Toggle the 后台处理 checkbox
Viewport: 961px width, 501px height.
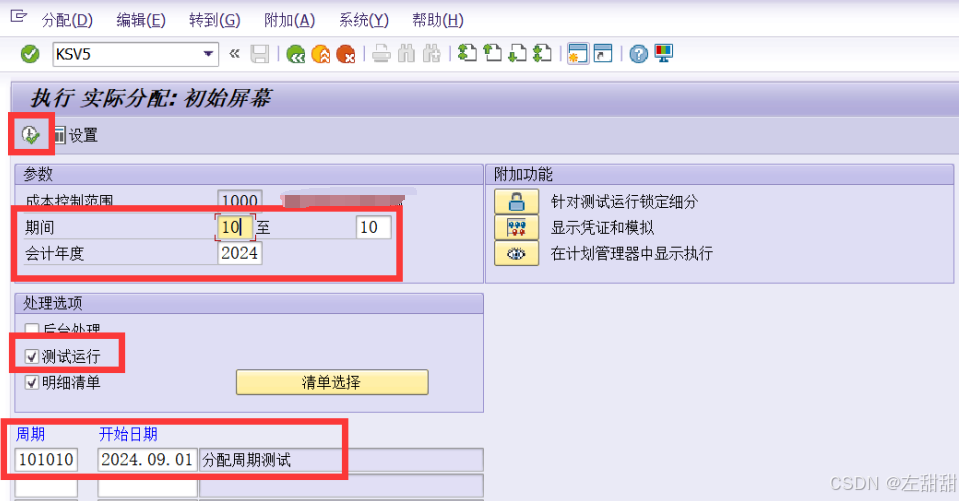coord(32,331)
